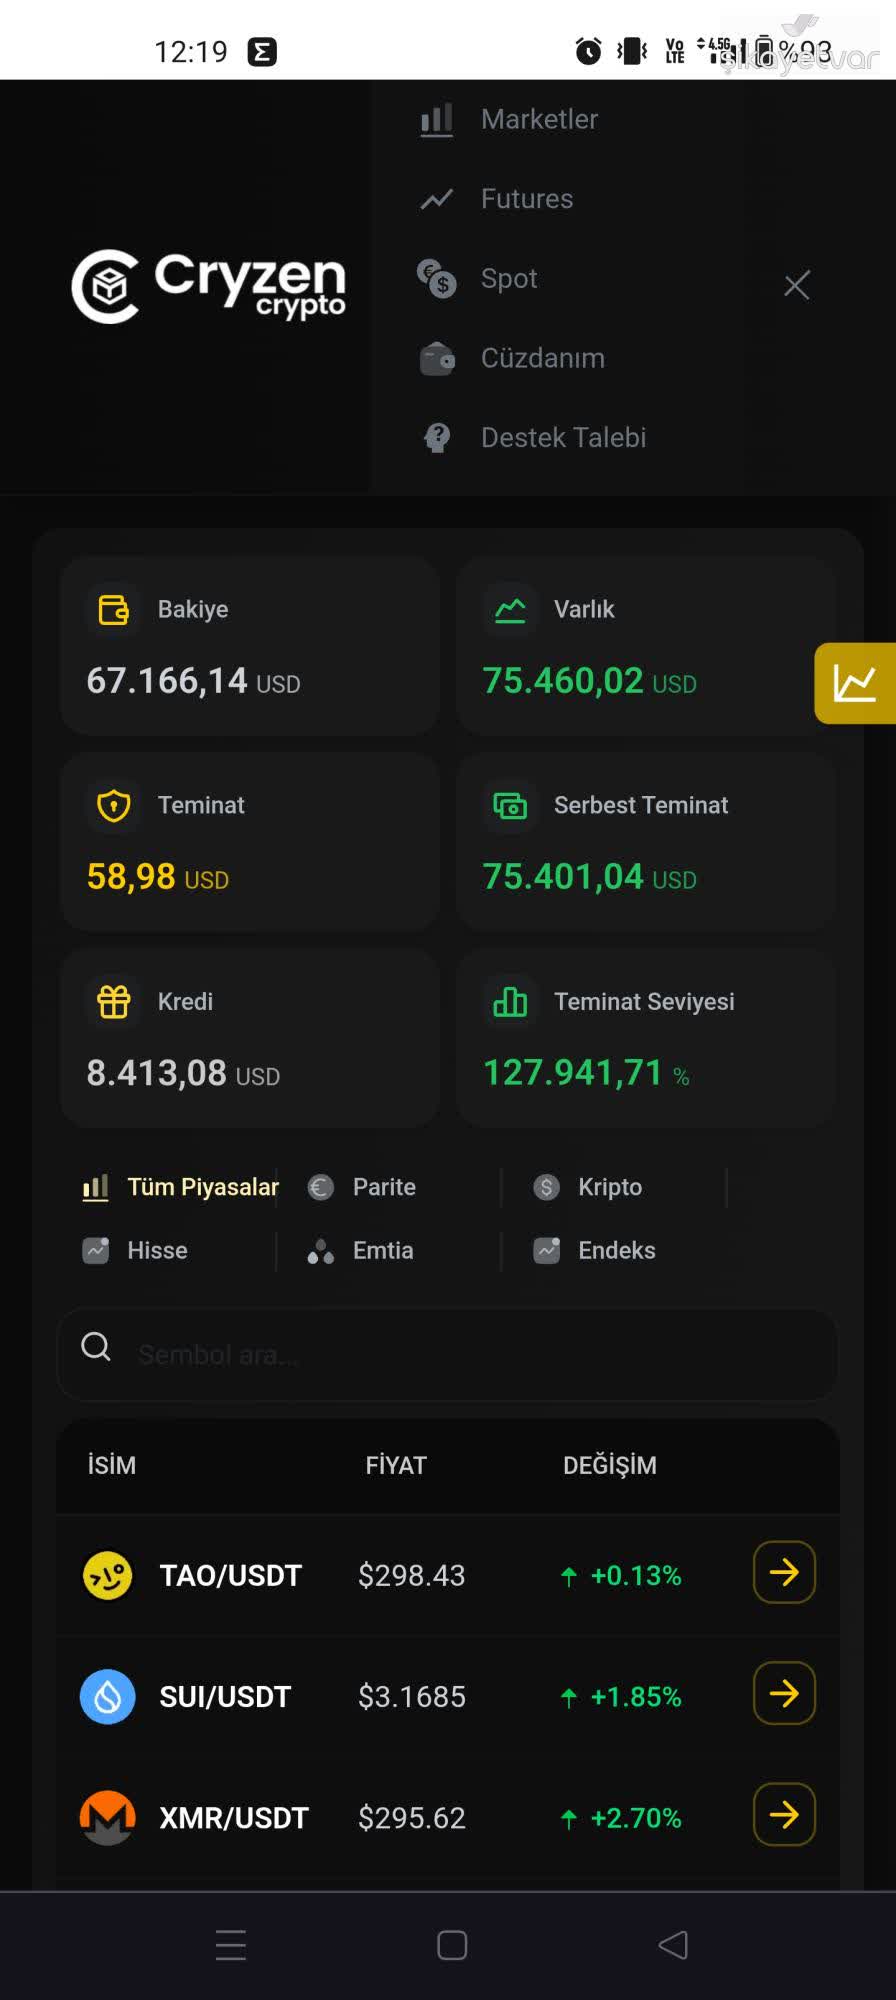Viewport: 896px width, 2000px height.
Task: Click the Marketler bar chart icon
Action: click(437, 119)
